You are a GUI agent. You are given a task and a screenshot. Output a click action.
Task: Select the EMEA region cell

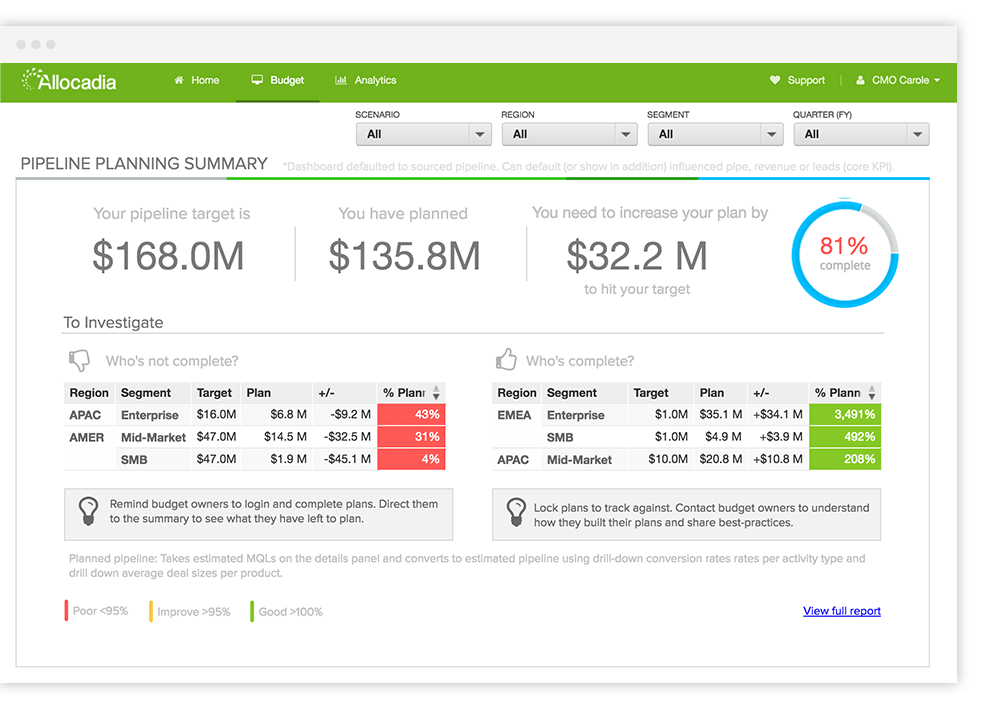coord(514,415)
